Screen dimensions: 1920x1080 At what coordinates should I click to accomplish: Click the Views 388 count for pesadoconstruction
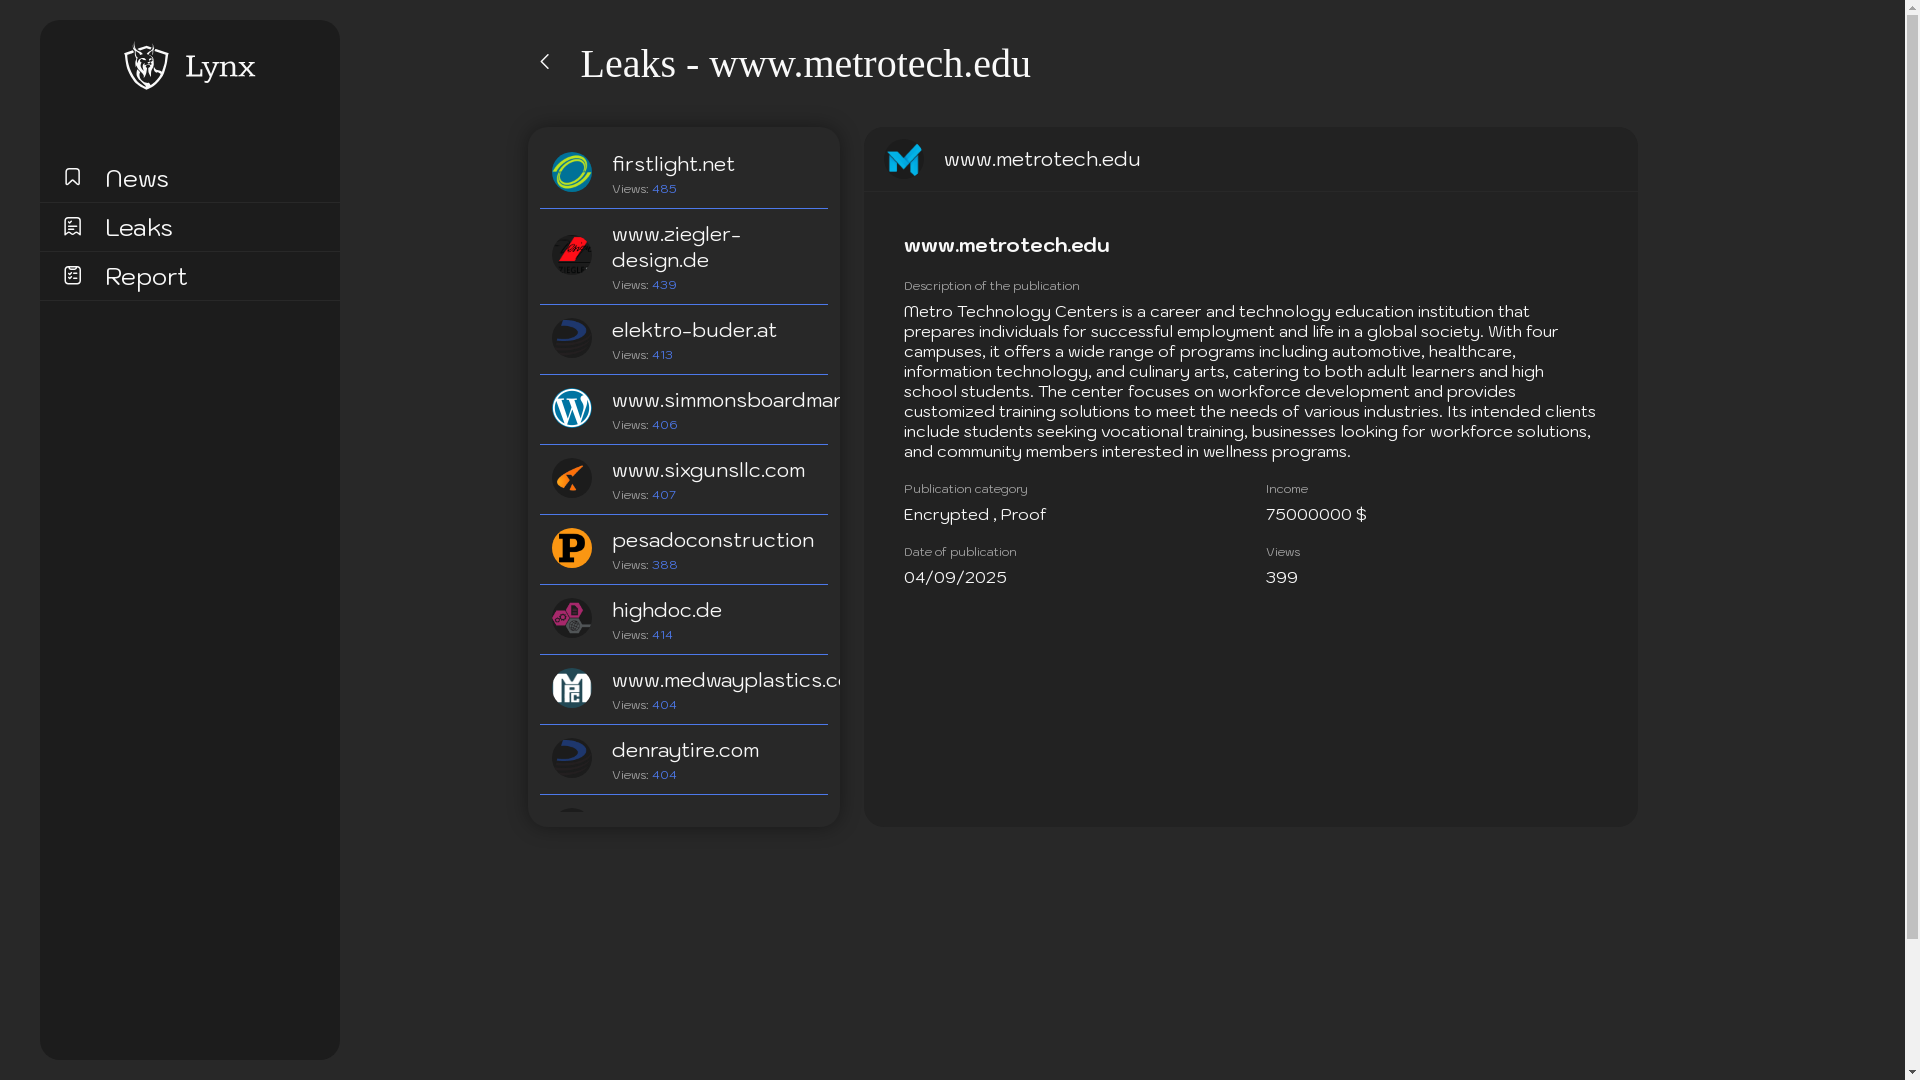(x=665, y=565)
